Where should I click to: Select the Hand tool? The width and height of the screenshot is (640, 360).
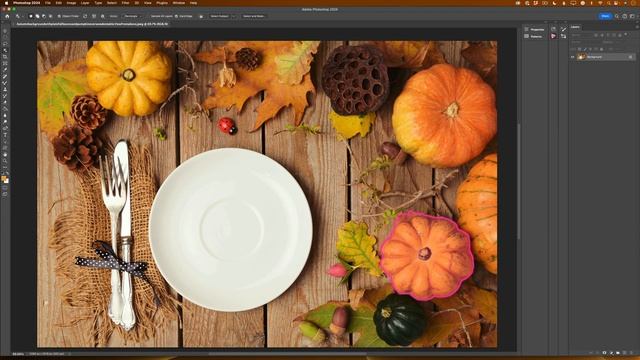(5, 155)
